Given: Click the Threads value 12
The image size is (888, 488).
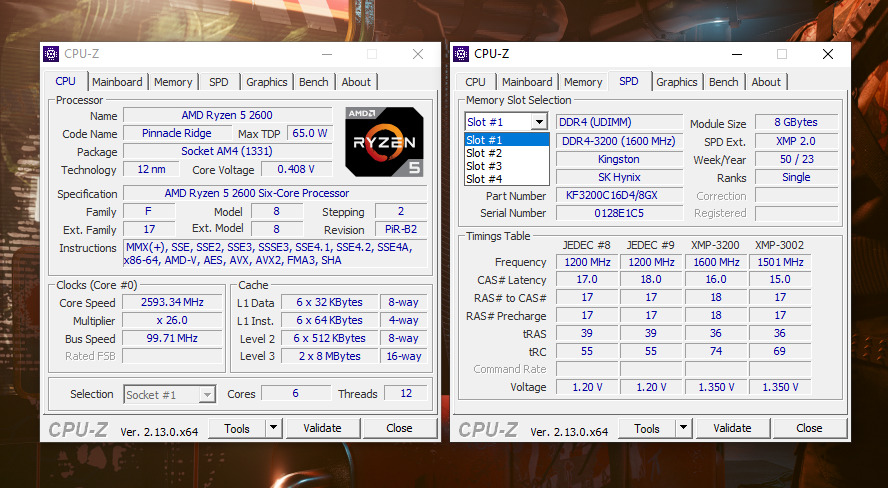Looking at the screenshot, I should pos(406,393).
